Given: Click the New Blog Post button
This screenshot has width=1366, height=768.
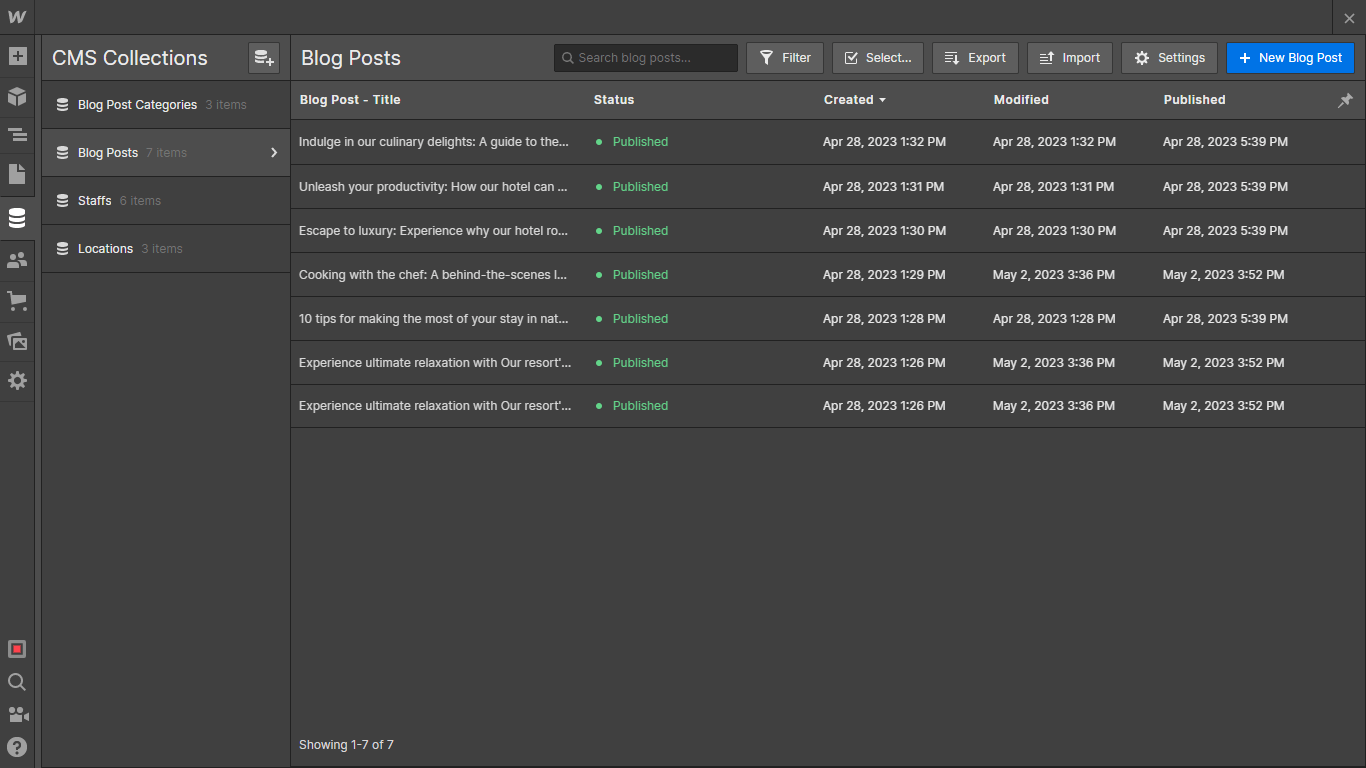Looking at the screenshot, I should pos(1290,58).
